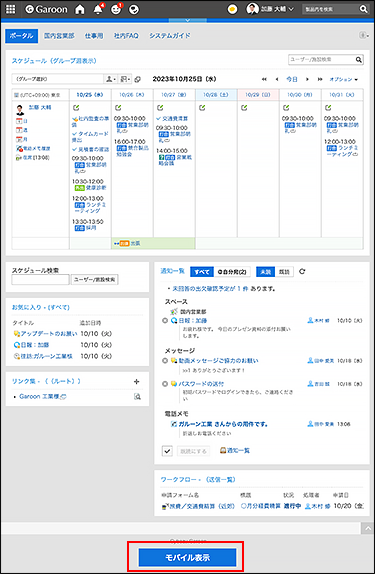375x574 pixels.
Task: Open the portal settings gear dropdown
Action: click(x=364, y=35)
